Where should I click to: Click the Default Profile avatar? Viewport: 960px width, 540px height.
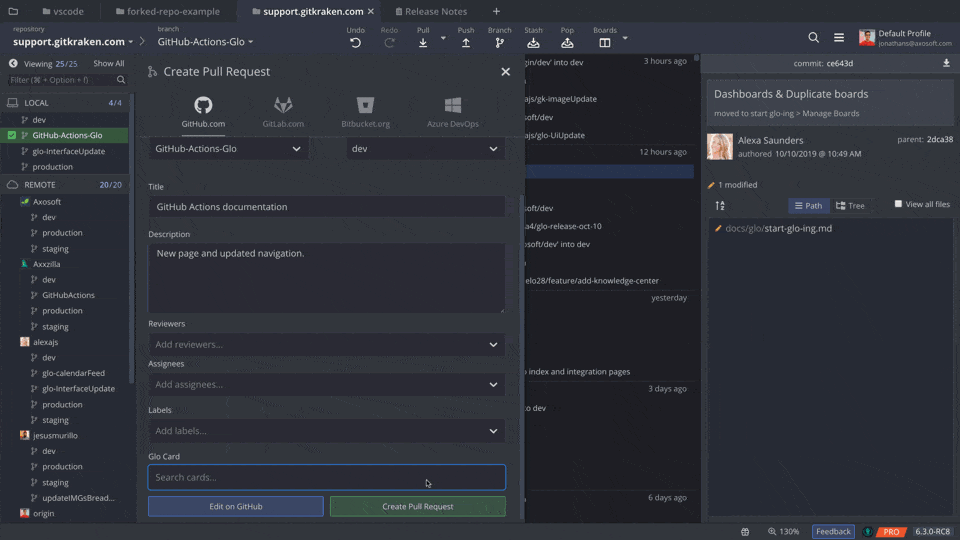click(x=867, y=37)
